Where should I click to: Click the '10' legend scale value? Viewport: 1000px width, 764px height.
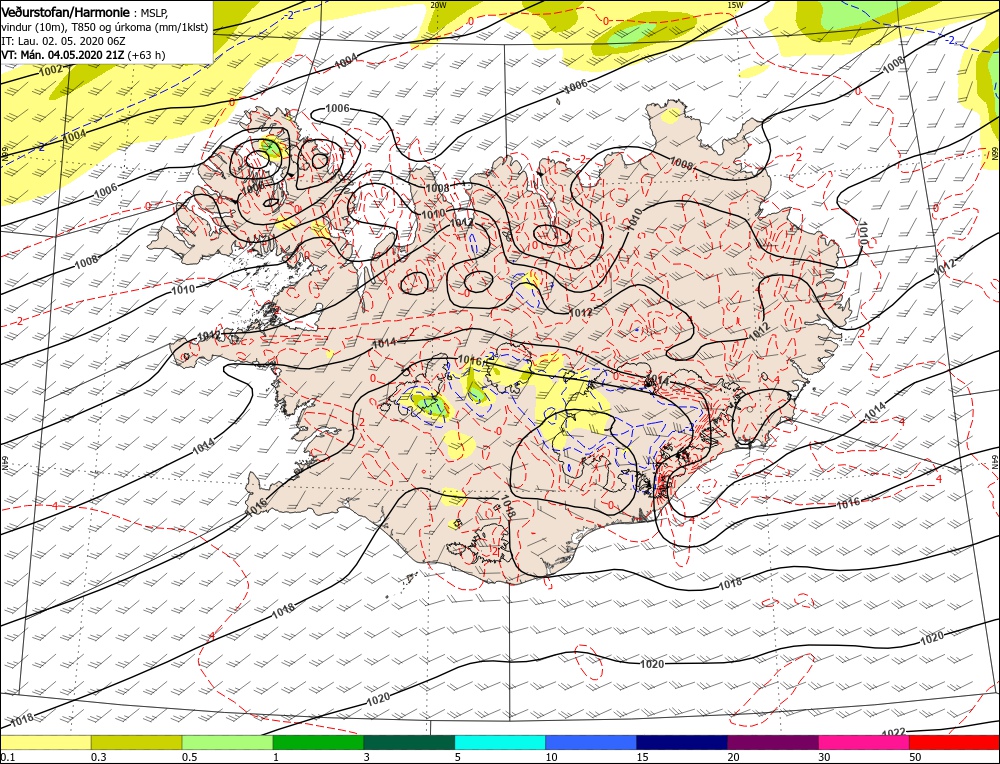pos(552,756)
